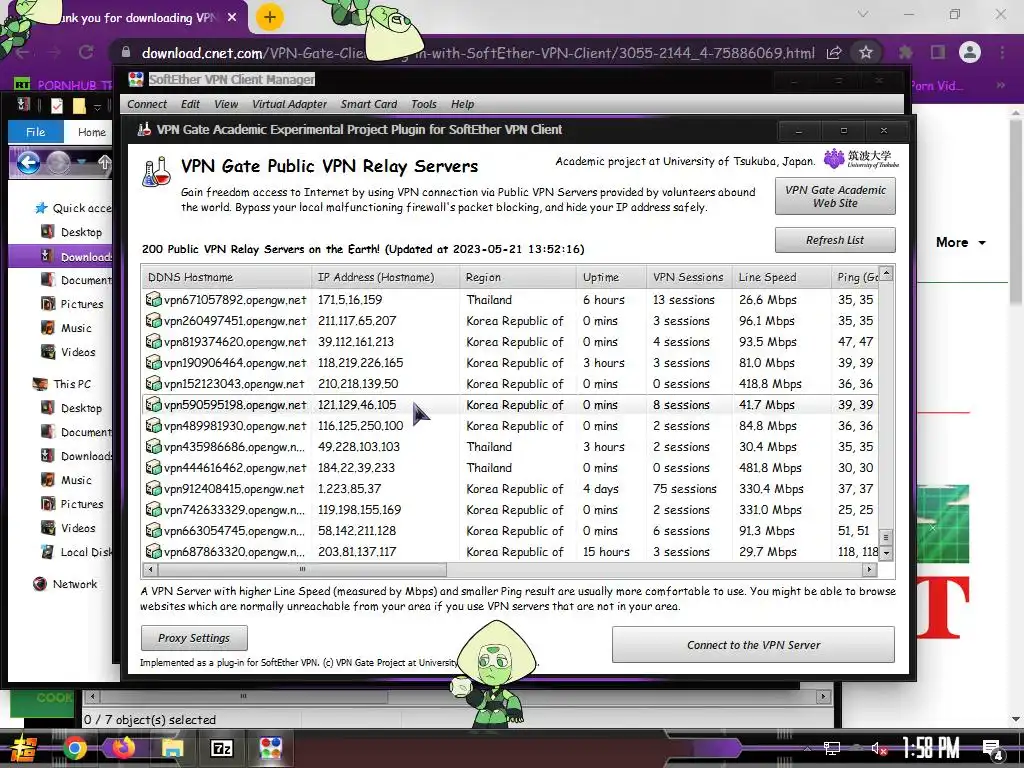Click the File tab in File Explorer
The height and width of the screenshot is (768, 1024).
coord(35,132)
